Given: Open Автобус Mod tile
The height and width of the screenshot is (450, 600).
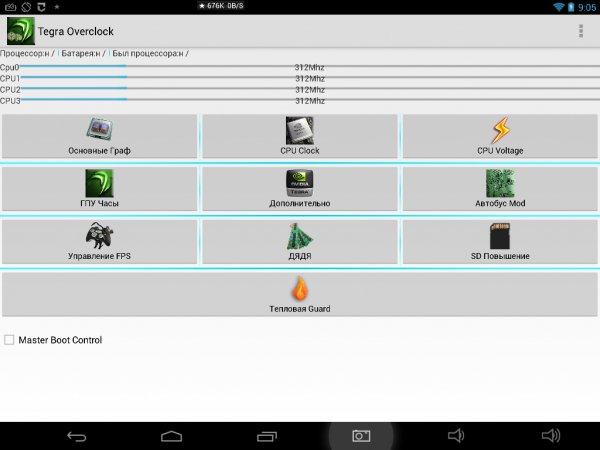Looking at the screenshot, I should click(500, 189).
